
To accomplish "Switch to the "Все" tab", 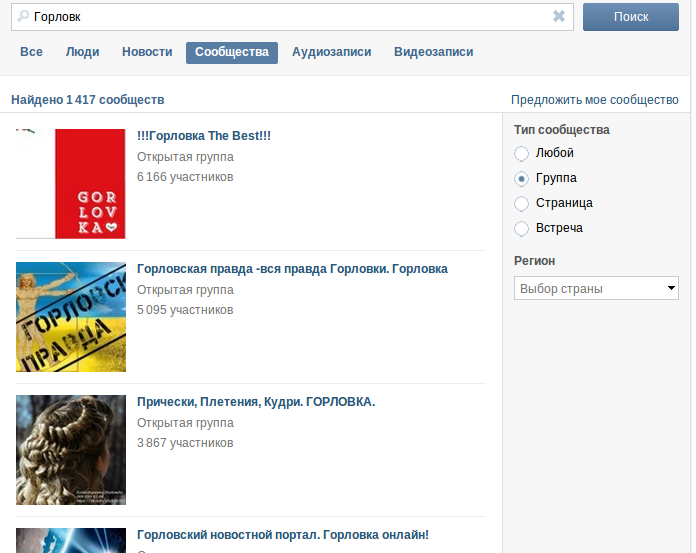I will (x=32, y=52).
